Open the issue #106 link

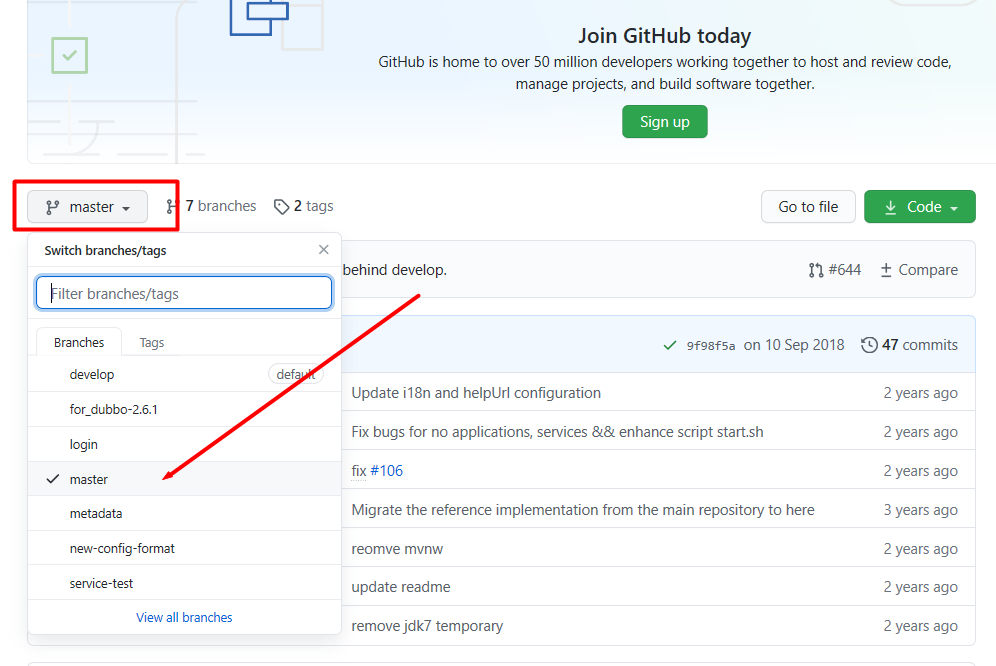(x=386, y=471)
